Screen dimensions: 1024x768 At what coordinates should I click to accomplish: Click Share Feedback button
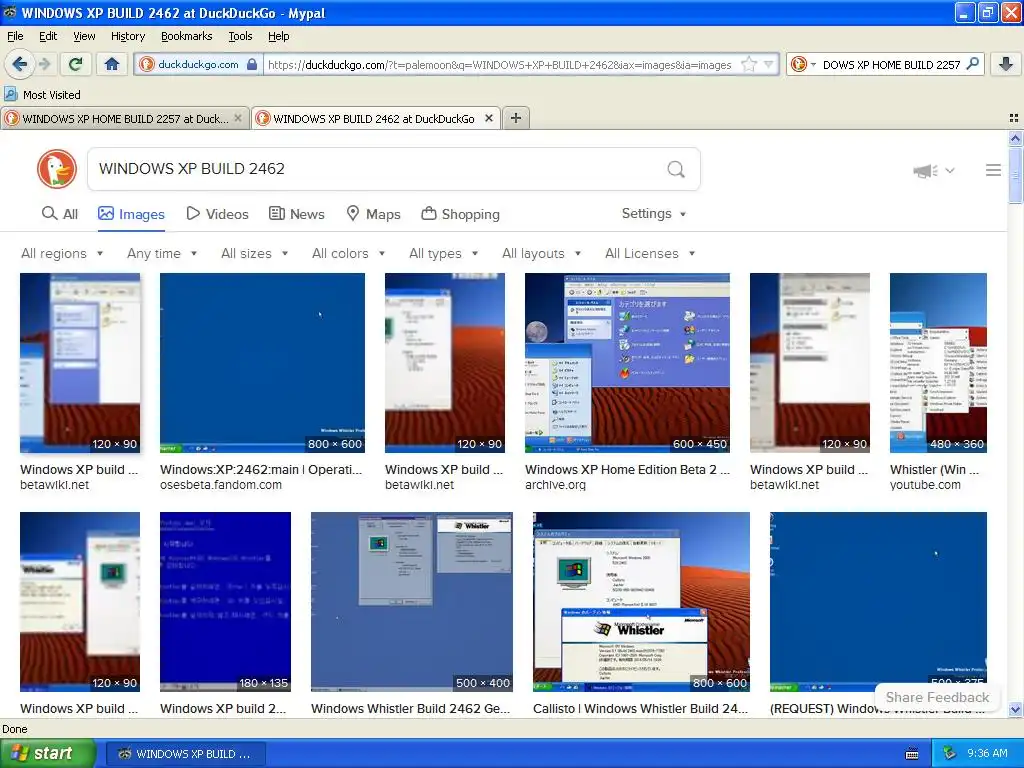pos(937,697)
